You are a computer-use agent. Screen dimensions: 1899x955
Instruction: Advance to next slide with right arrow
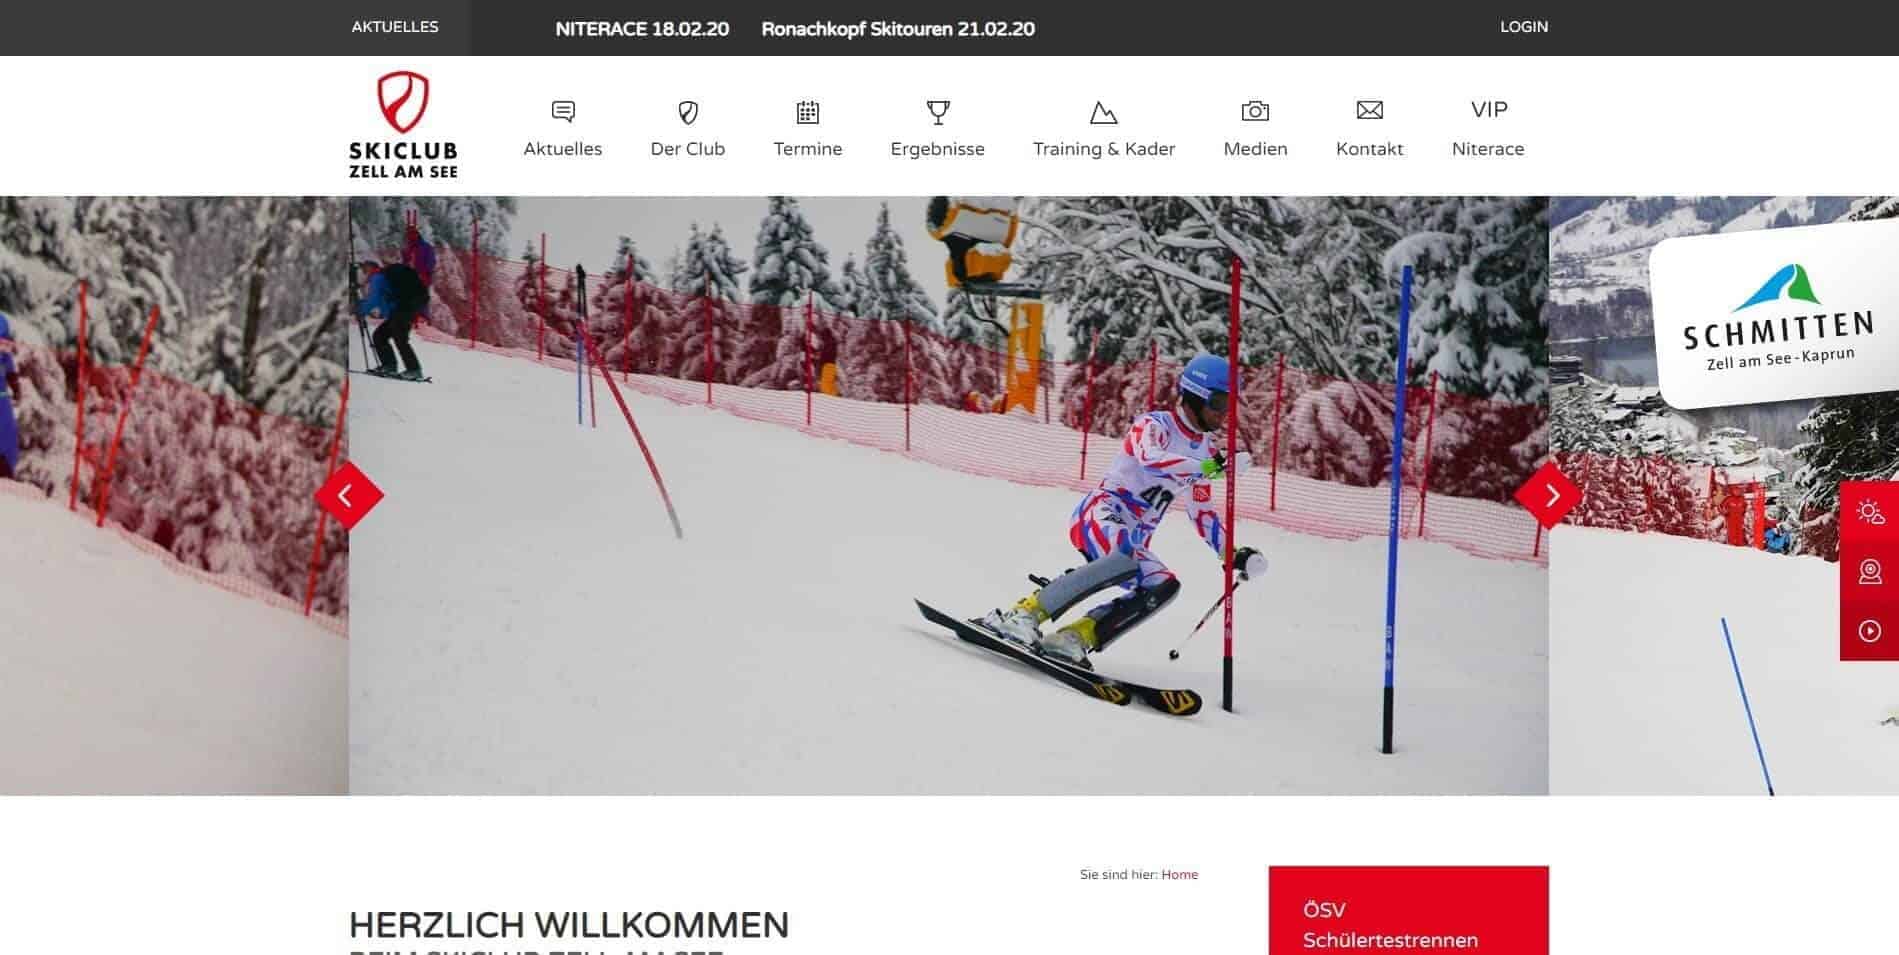click(x=1549, y=495)
